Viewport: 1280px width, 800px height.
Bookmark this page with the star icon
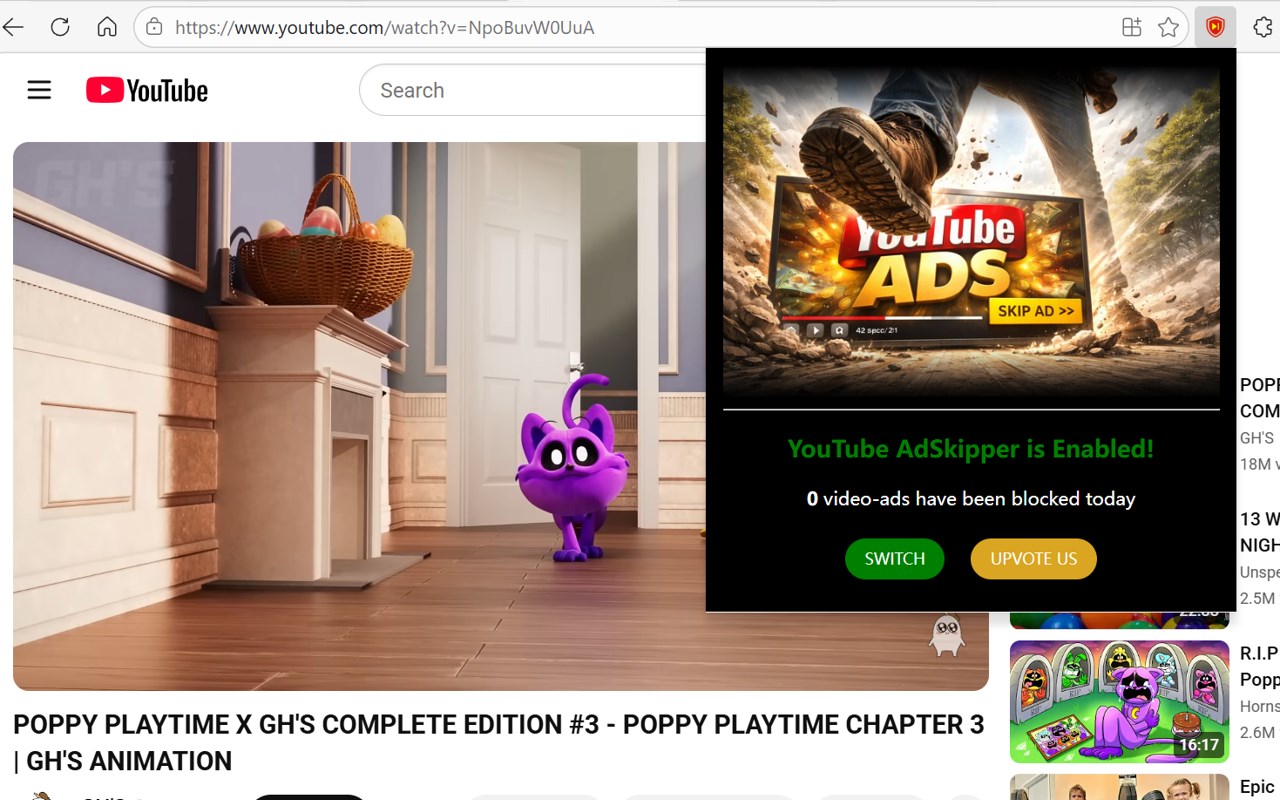pyautogui.click(x=1168, y=27)
